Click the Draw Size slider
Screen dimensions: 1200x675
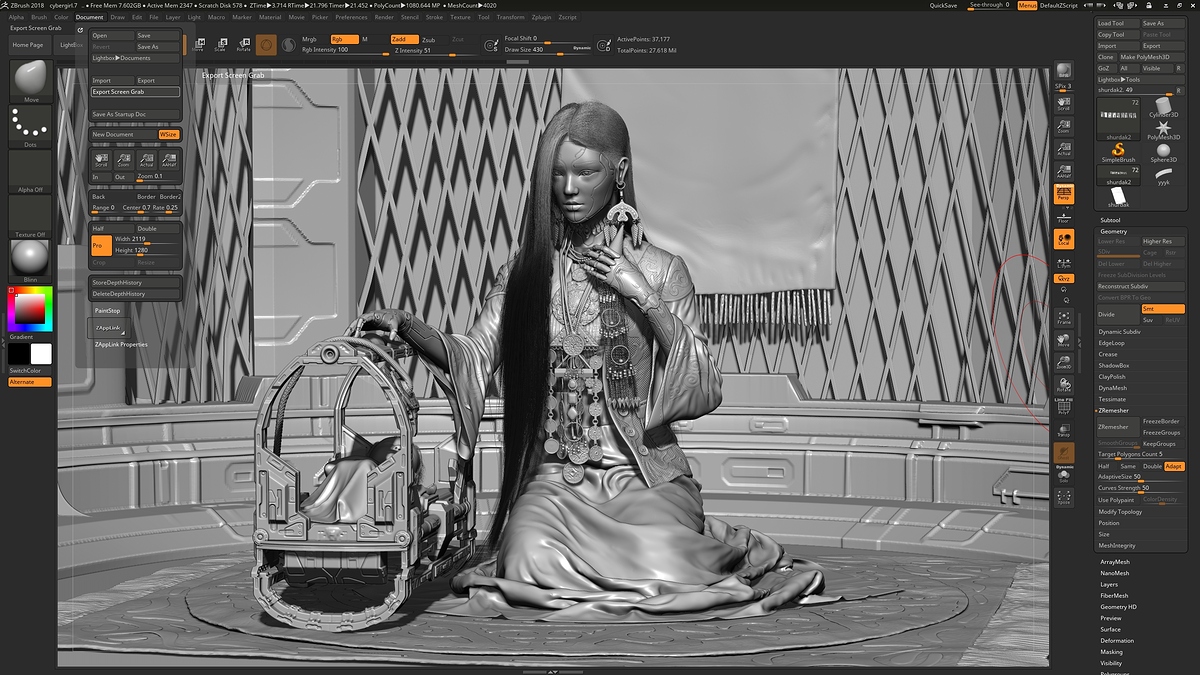tap(548, 49)
